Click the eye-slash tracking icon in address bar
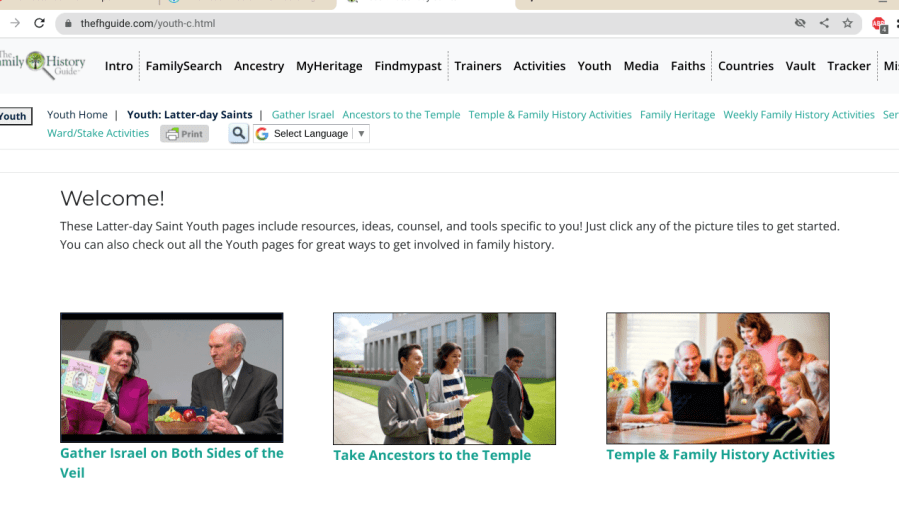 [800, 23]
